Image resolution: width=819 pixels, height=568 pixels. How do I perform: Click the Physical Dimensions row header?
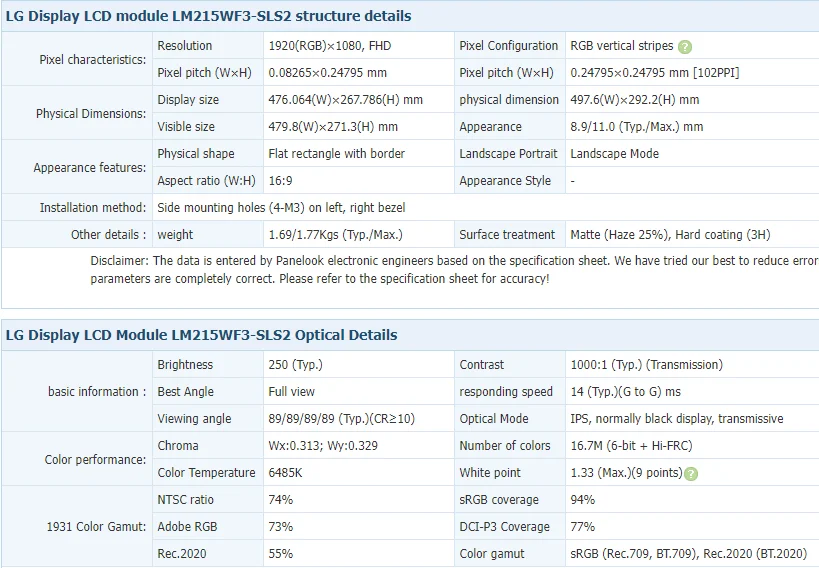click(x=91, y=113)
